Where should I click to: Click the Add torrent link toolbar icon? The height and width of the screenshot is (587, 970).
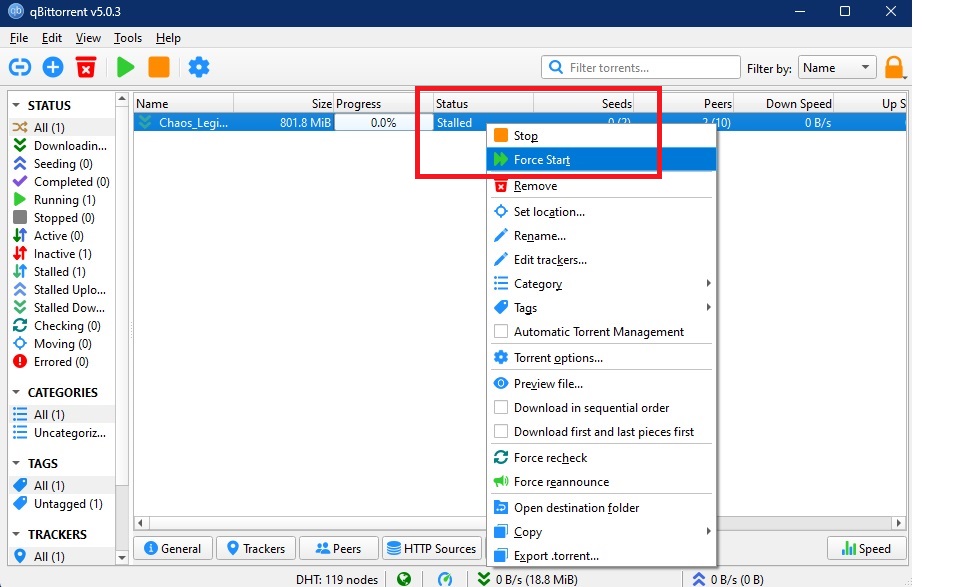[x=20, y=67]
